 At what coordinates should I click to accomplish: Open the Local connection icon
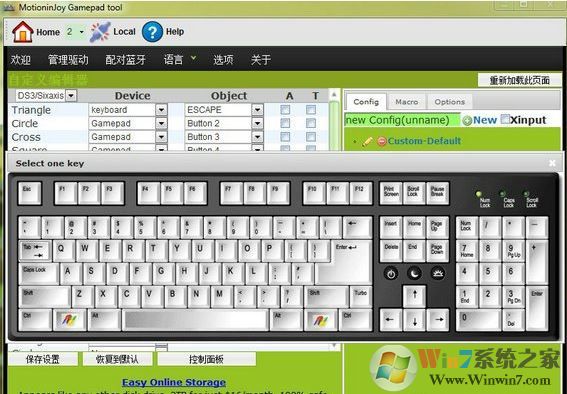[x=100, y=32]
